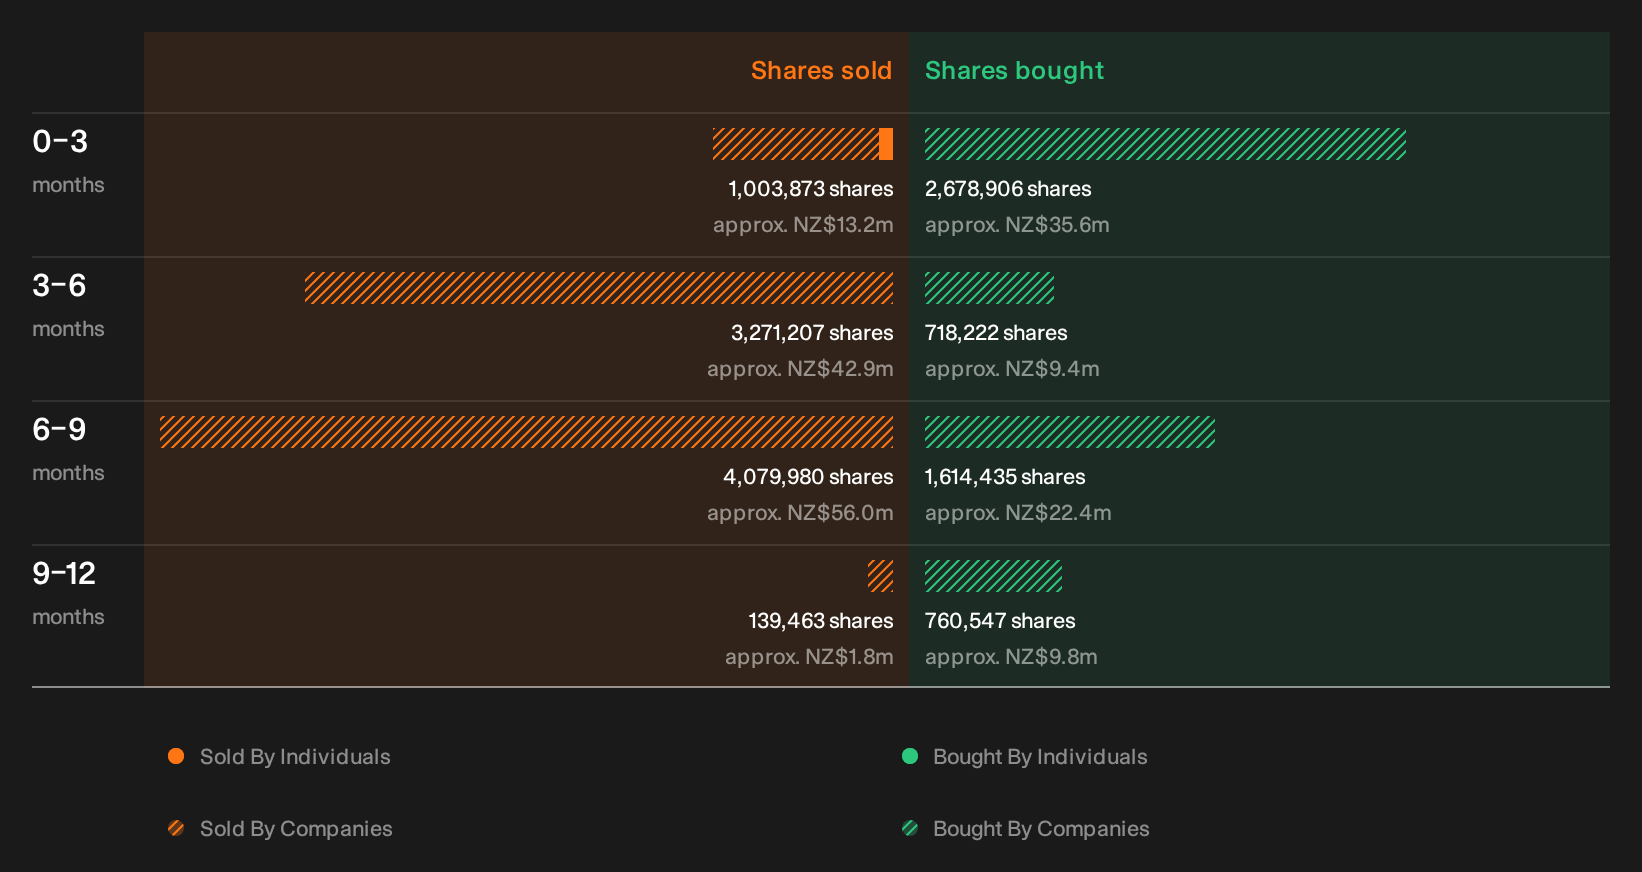Click the 3-6 months bought green bar
Viewport: 1642px width, 872px height.
989,288
